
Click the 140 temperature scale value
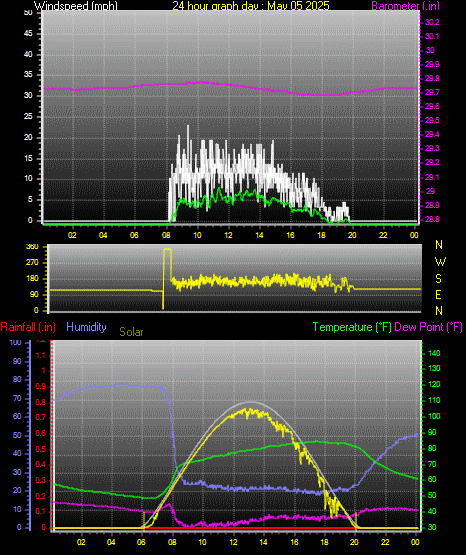pos(434,353)
